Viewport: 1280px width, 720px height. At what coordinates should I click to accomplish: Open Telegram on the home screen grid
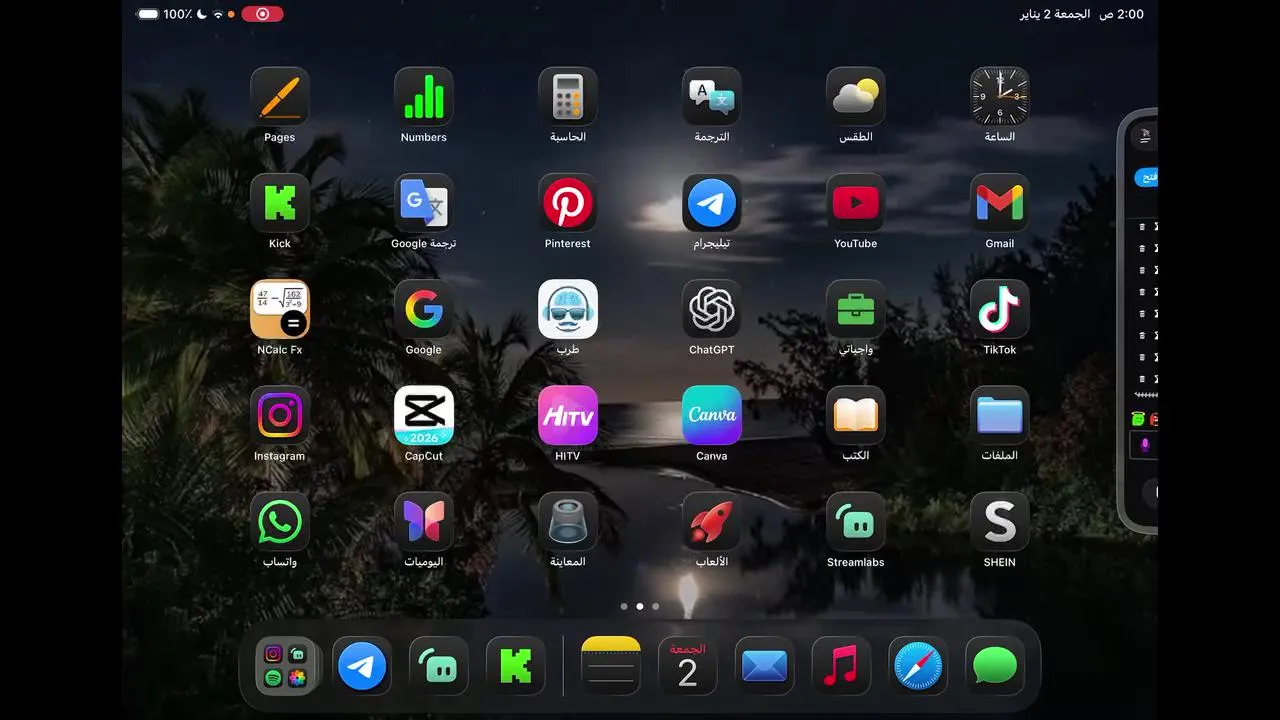click(x=712, y=203)
